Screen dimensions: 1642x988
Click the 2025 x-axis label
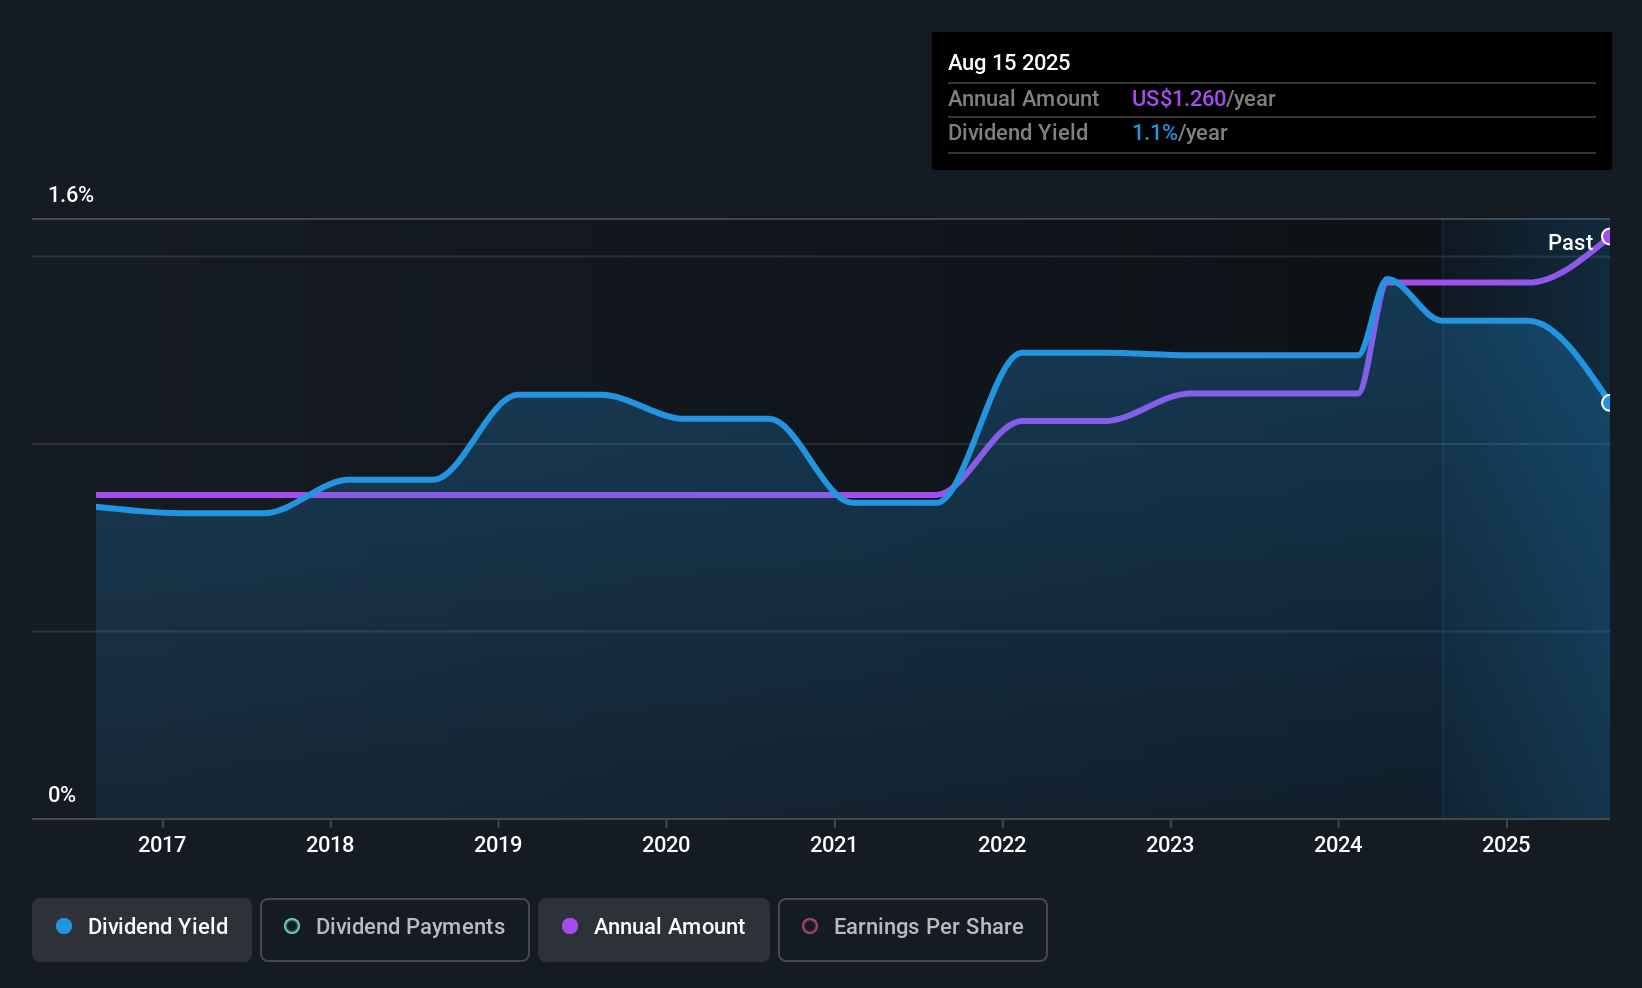(x=1506, y=845)
